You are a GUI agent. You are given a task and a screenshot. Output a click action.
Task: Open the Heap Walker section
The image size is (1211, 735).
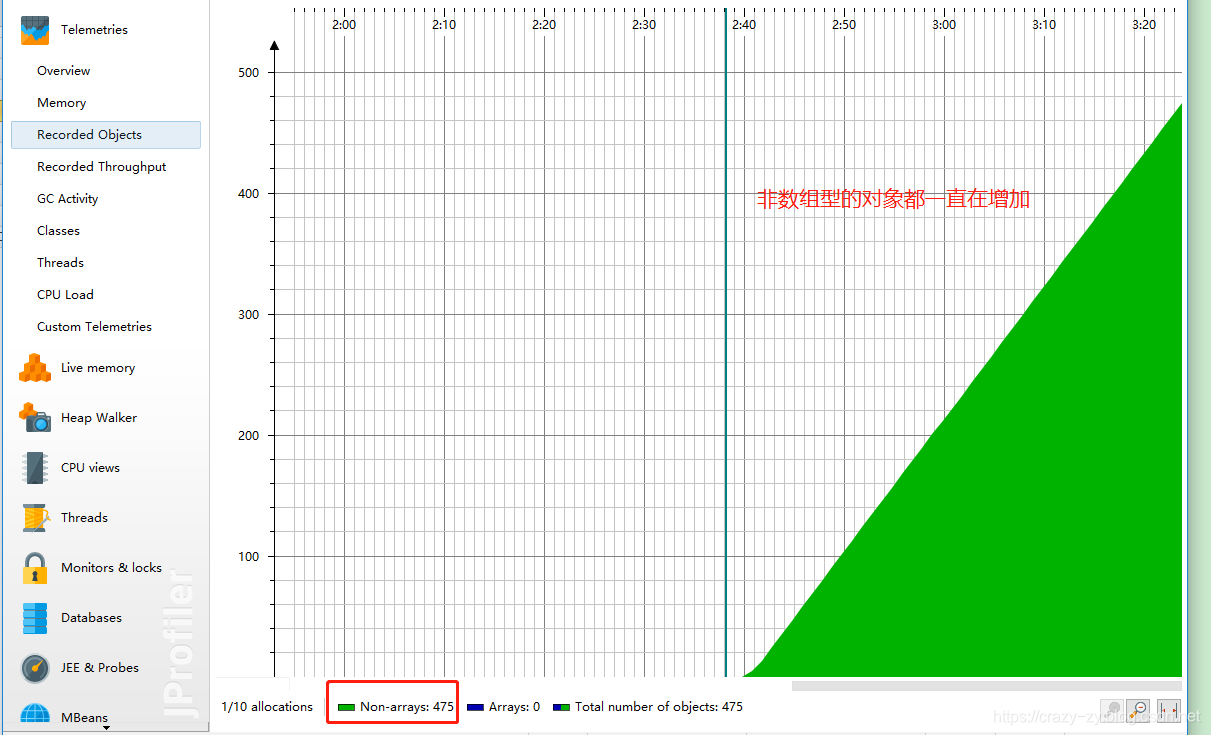pyautogui.click(x=99, y=418)
